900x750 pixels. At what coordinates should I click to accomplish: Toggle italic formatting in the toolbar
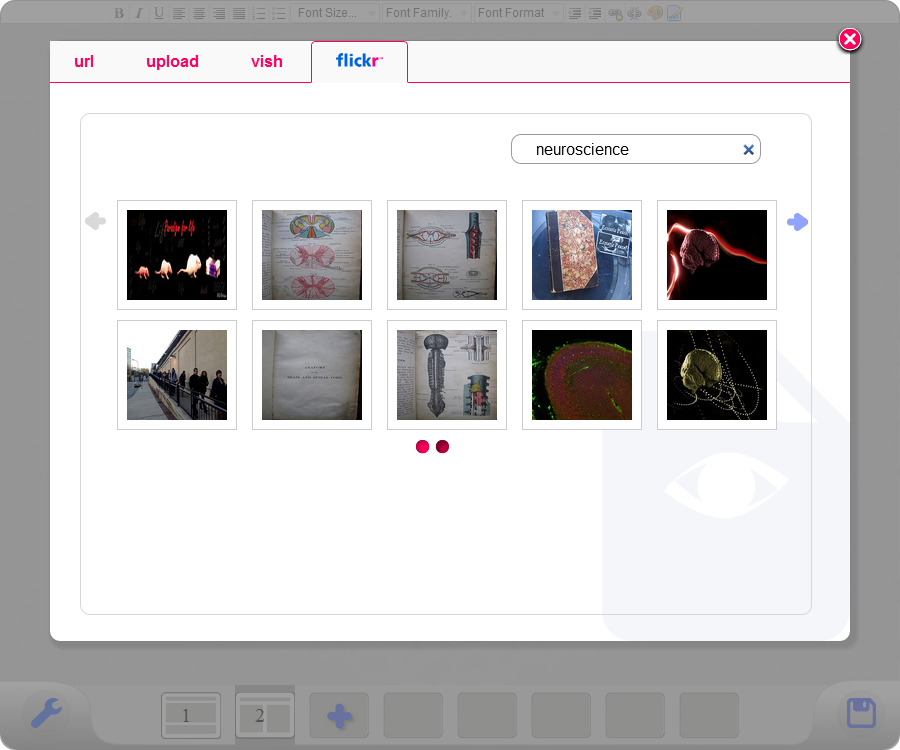coord(139,13)
